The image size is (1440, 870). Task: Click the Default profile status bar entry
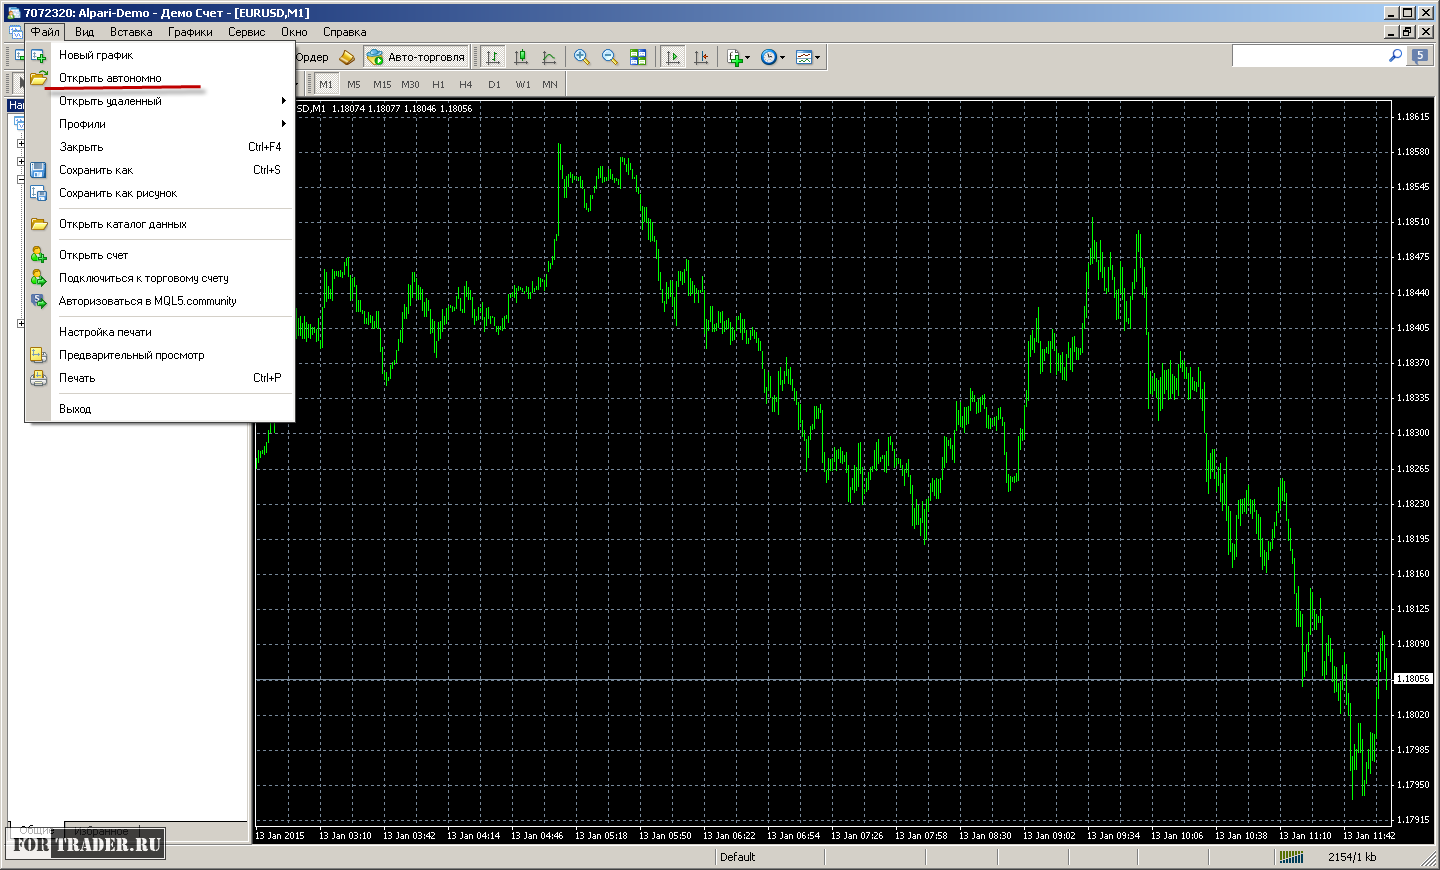coord(738,857)
